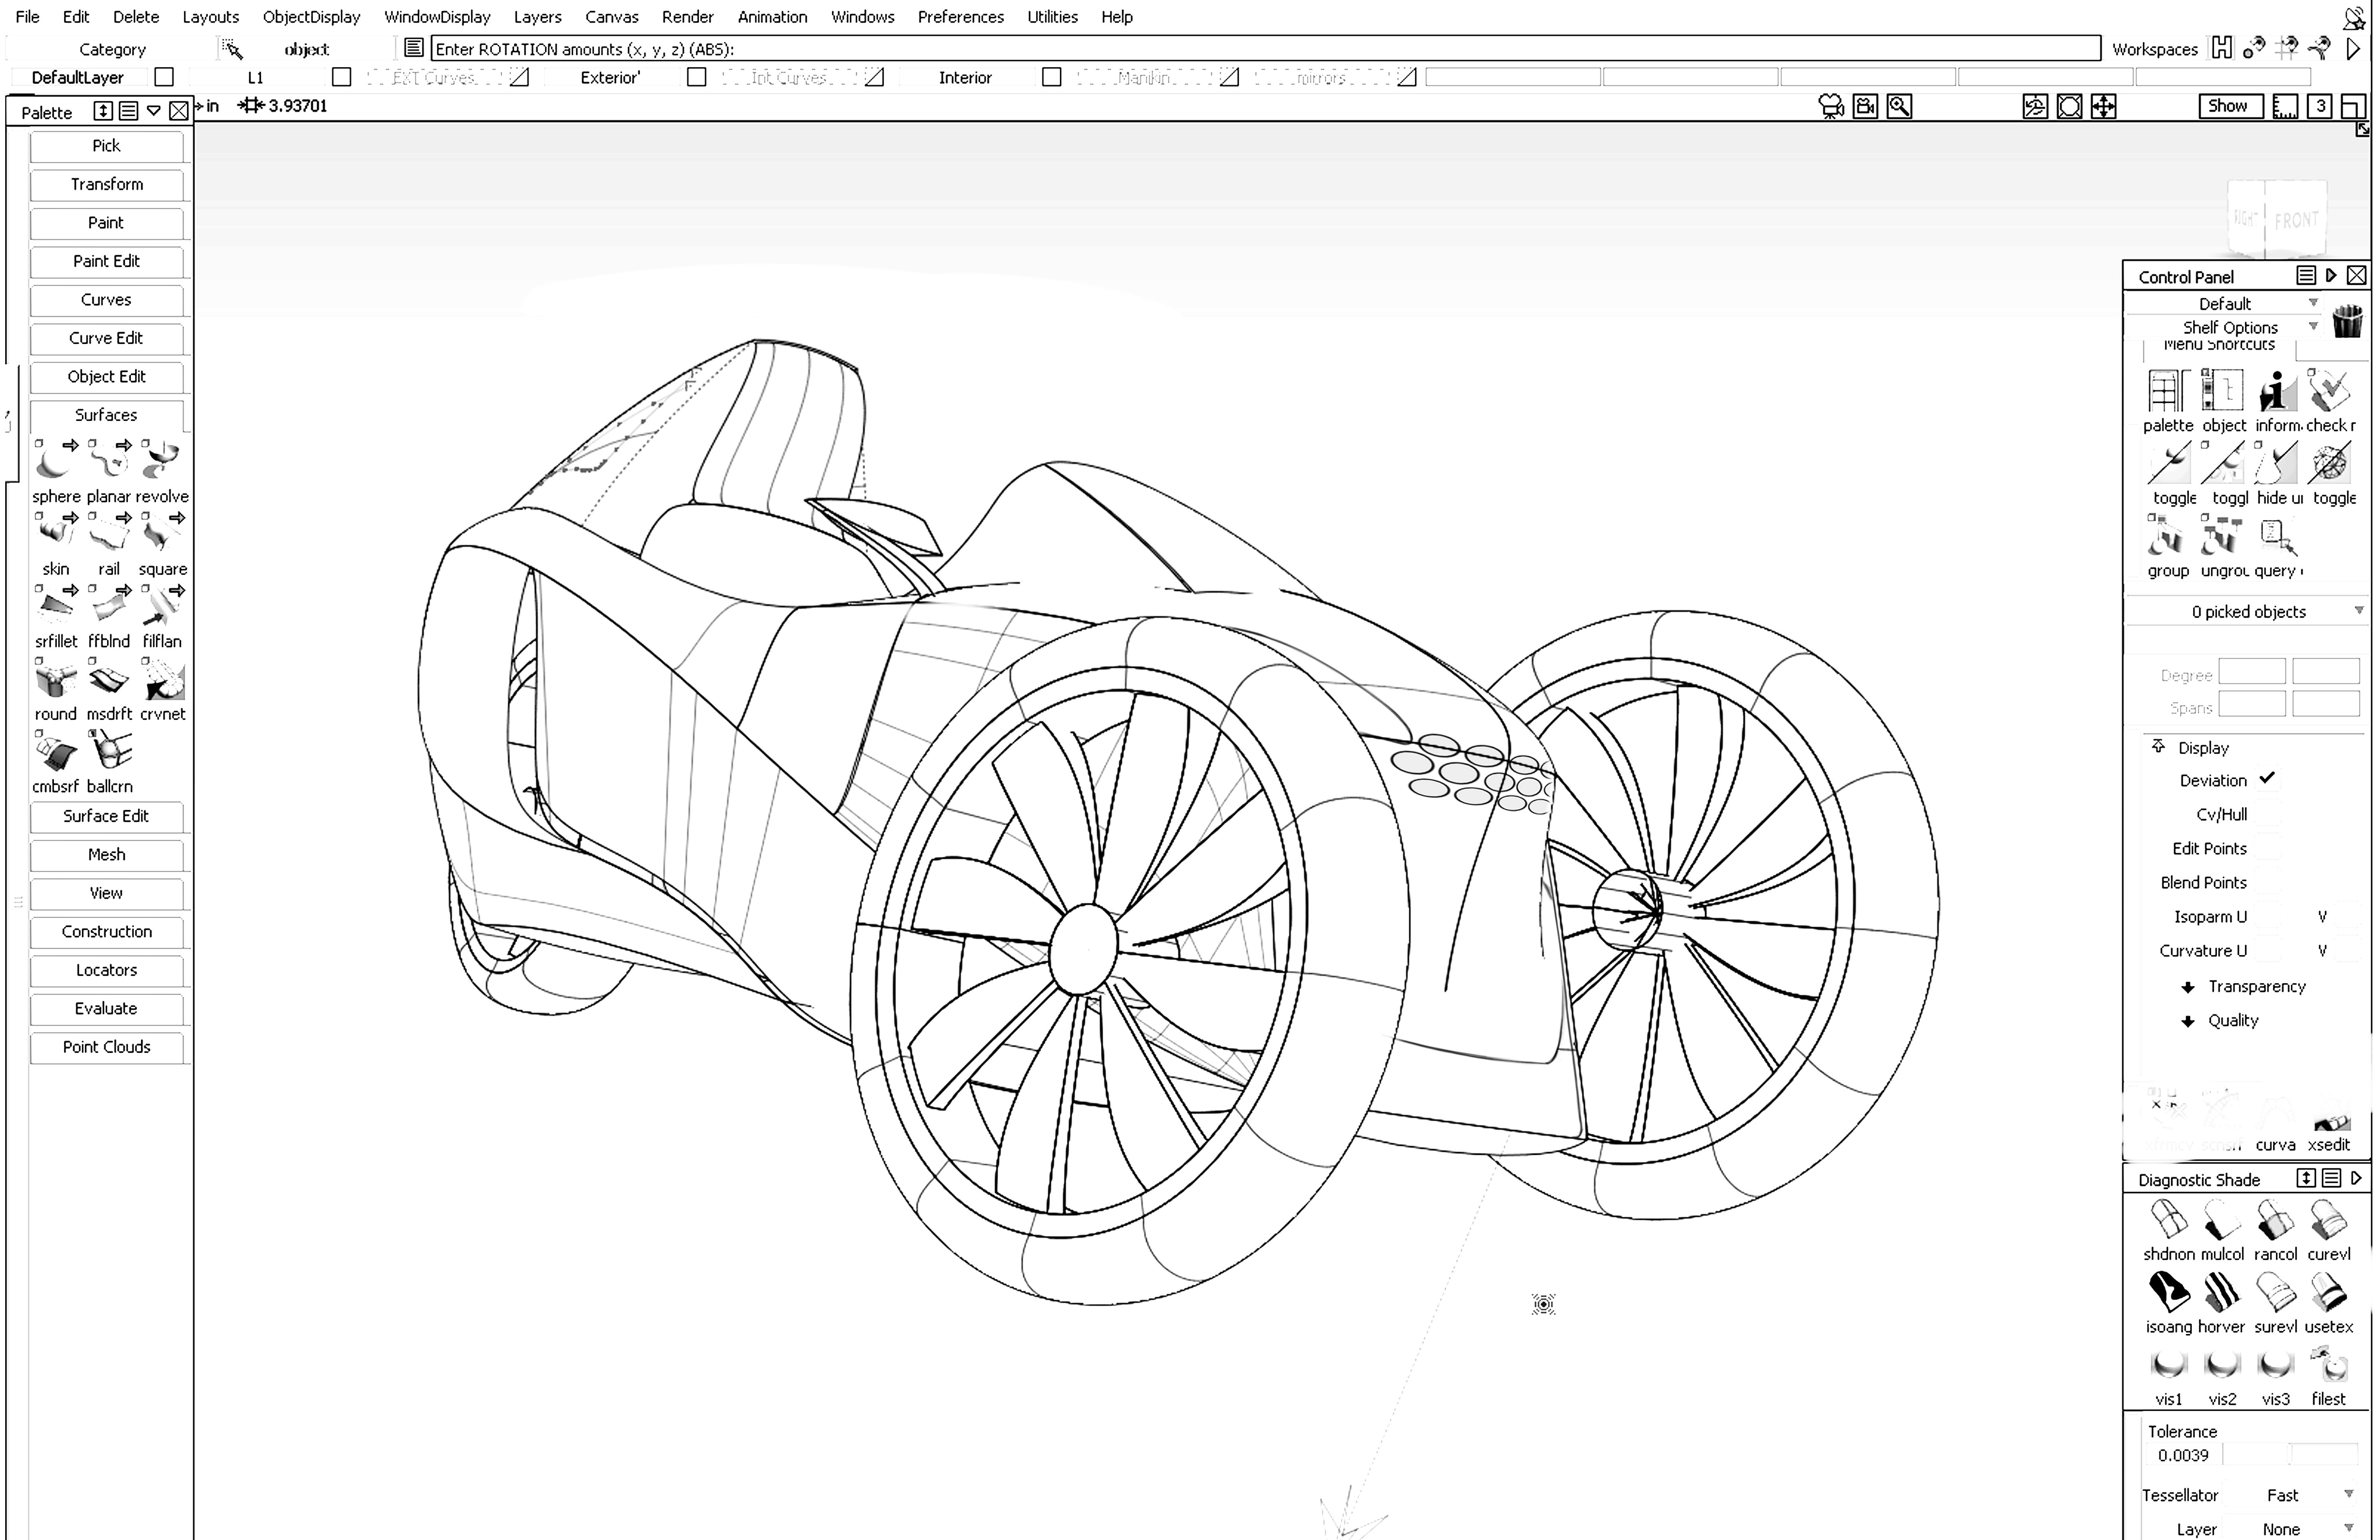The height and width of the screenshot is (1540, 2380).
Task: Open the Curves palette tab
Action: tap(106, 300)
